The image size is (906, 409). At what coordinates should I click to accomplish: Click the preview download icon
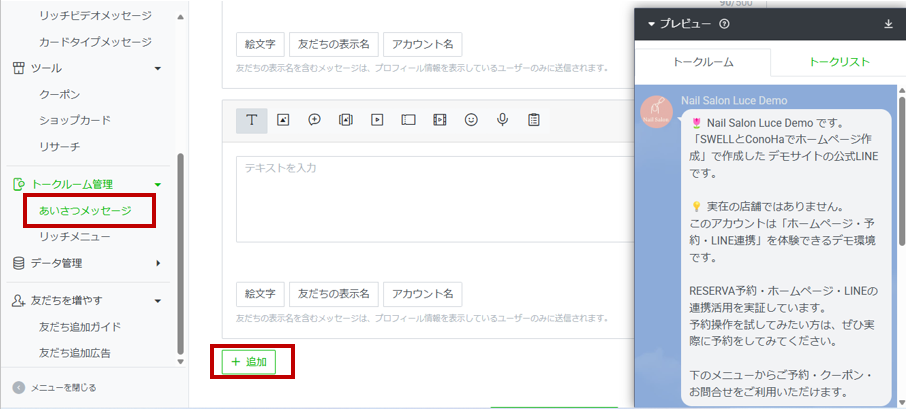pos(889,24)
